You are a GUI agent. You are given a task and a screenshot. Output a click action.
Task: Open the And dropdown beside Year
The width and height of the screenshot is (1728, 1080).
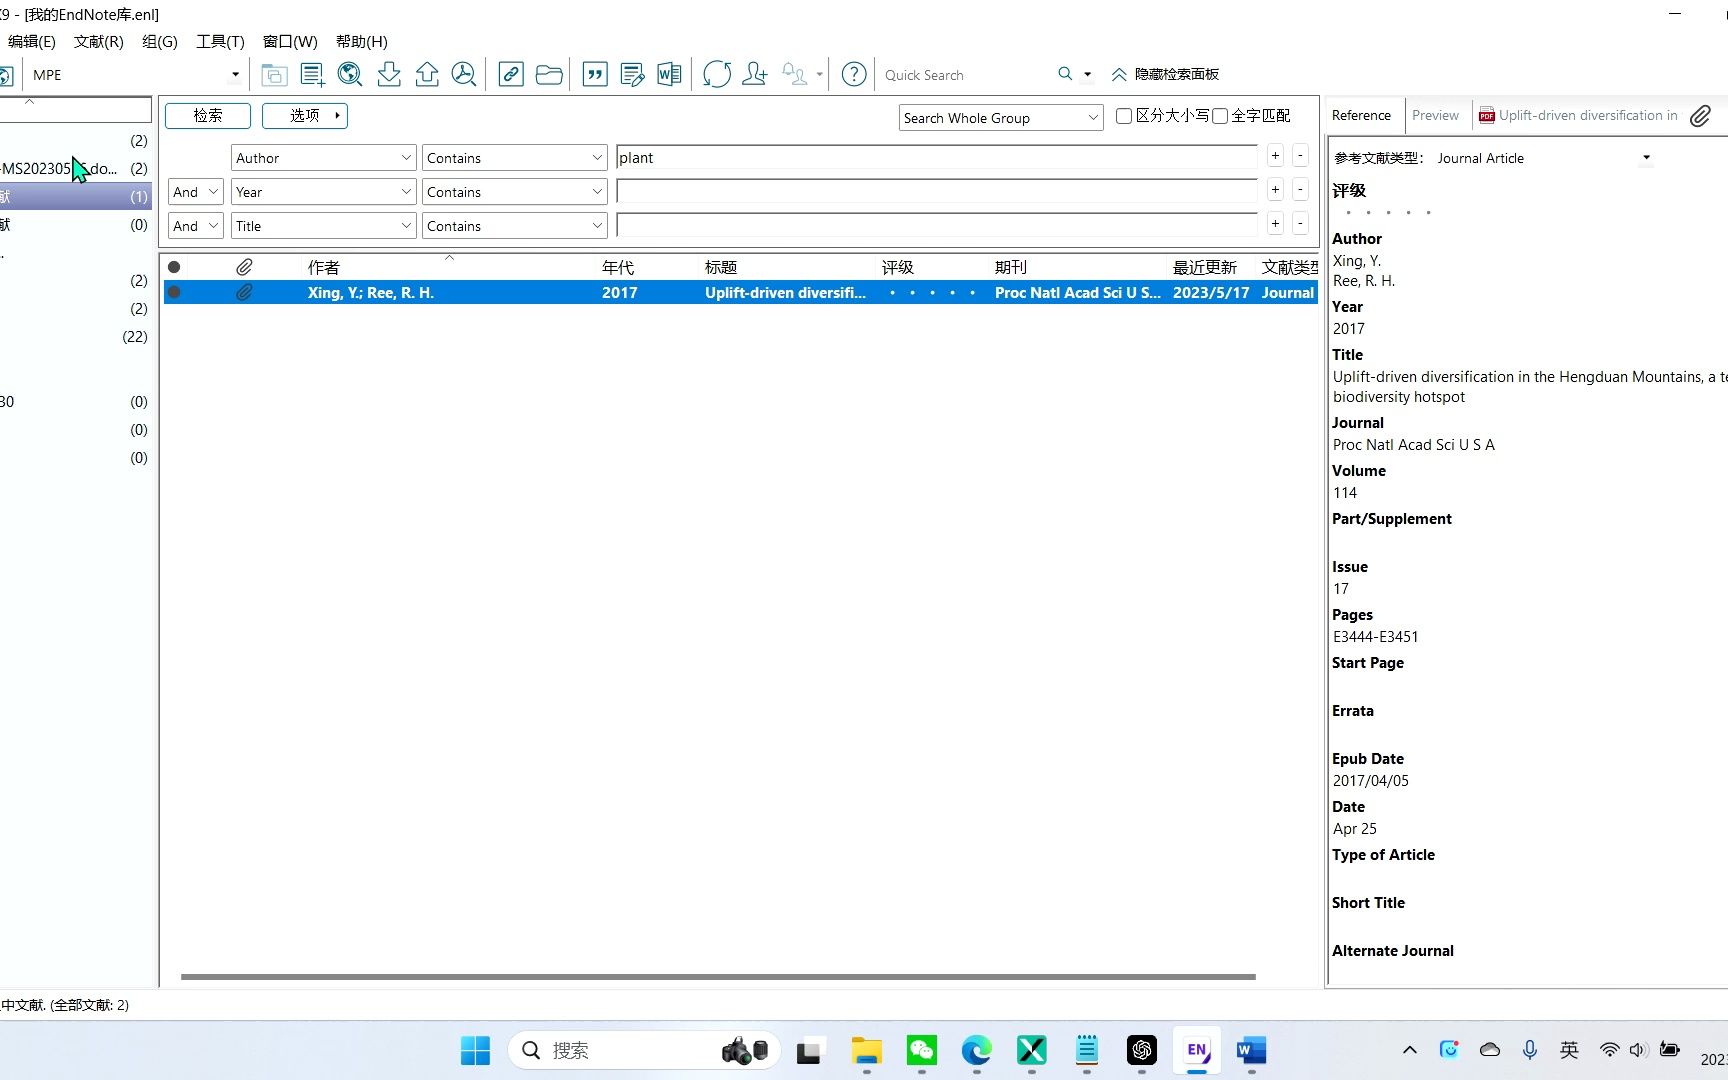tap(195, 192)
